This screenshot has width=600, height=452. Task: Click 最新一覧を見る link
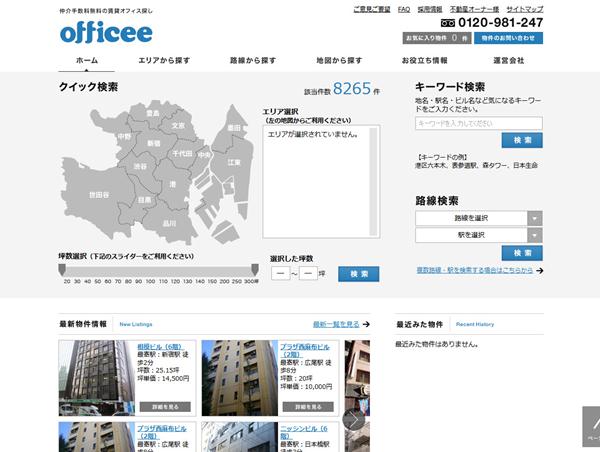336,324
